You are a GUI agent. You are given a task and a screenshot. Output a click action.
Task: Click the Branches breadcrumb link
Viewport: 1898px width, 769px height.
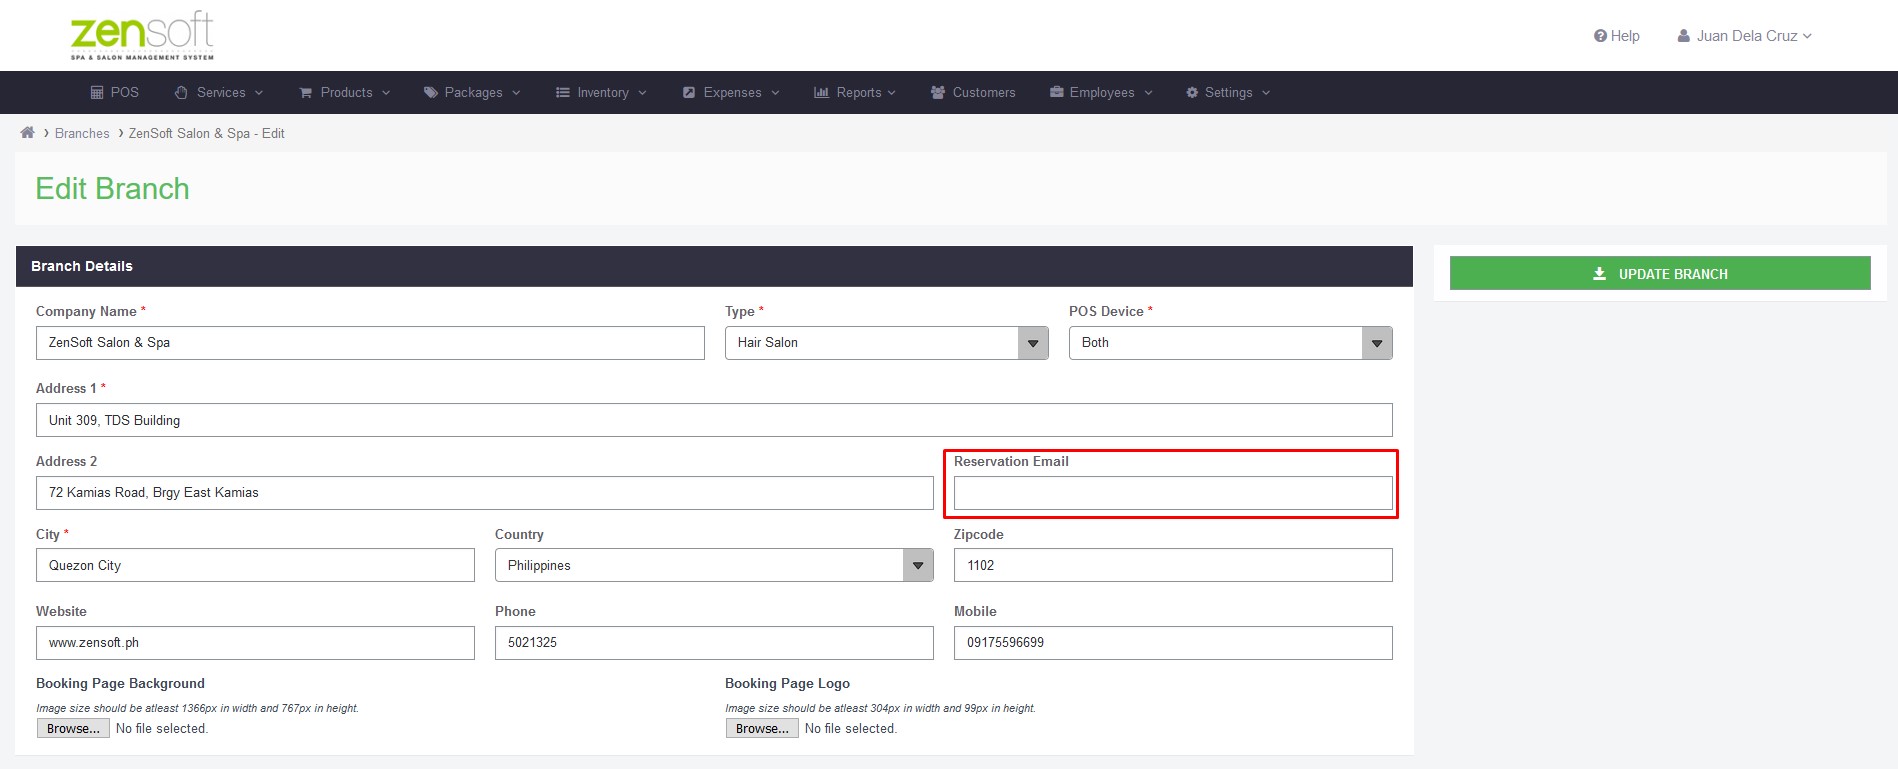[82, 133]
